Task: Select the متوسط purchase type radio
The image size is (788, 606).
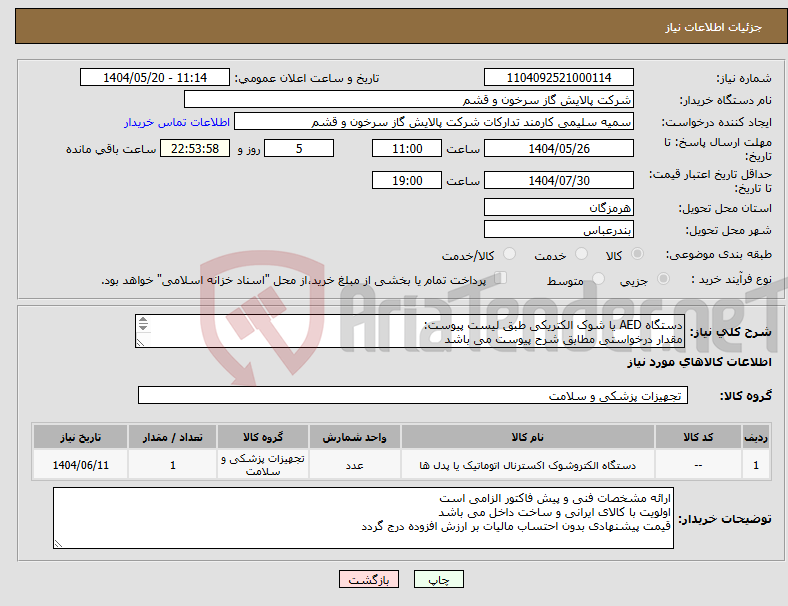Action: [598, 278]
